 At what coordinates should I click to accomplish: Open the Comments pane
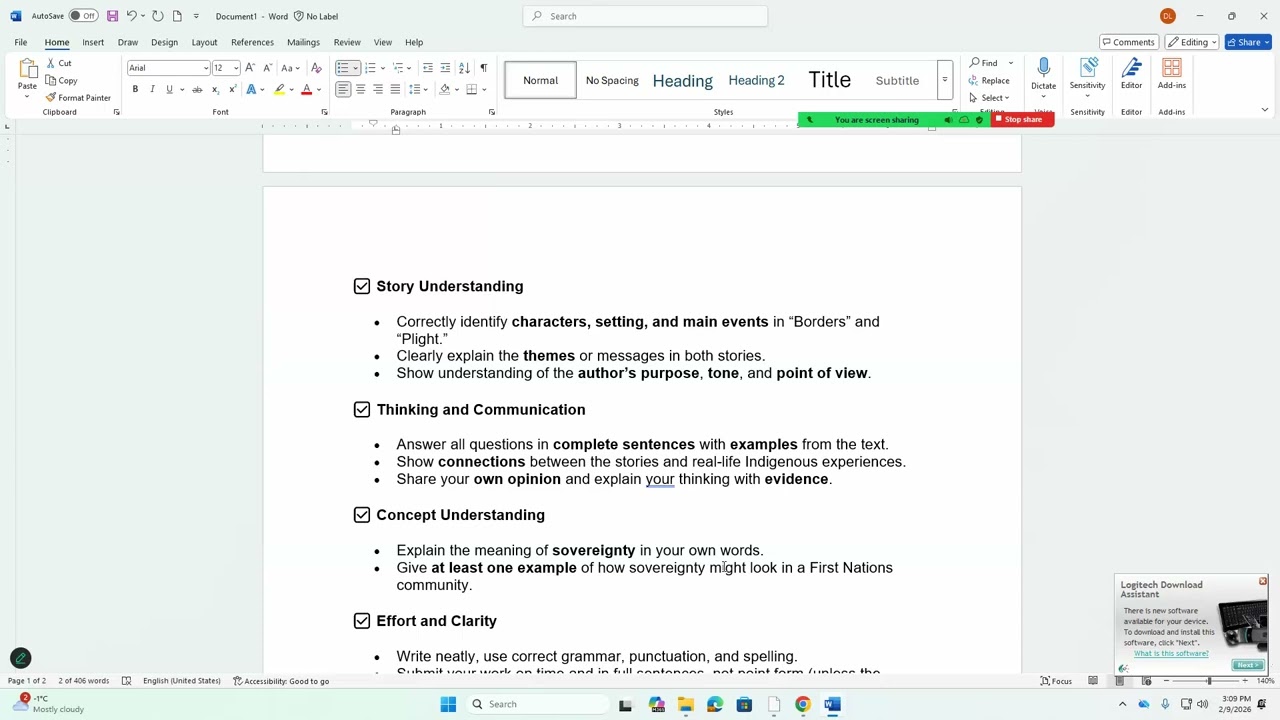tap(1128, 42)
